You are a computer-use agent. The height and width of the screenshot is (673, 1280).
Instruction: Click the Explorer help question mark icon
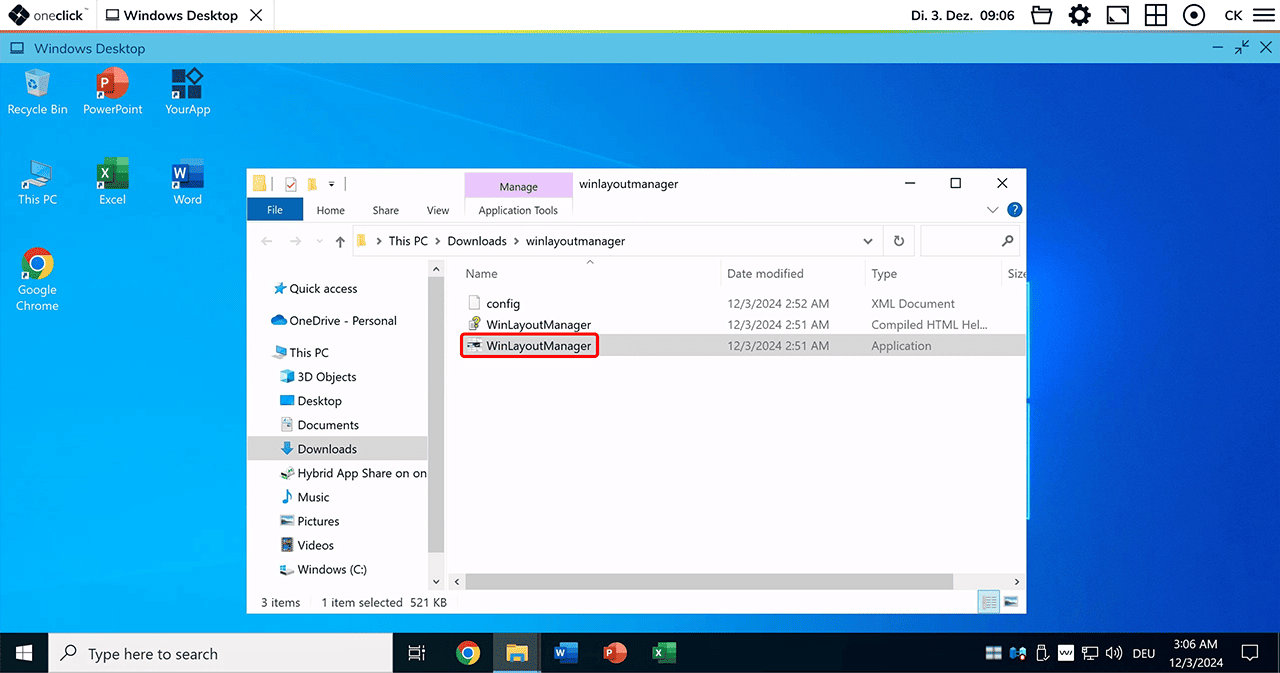click(x=1014, y=210)
